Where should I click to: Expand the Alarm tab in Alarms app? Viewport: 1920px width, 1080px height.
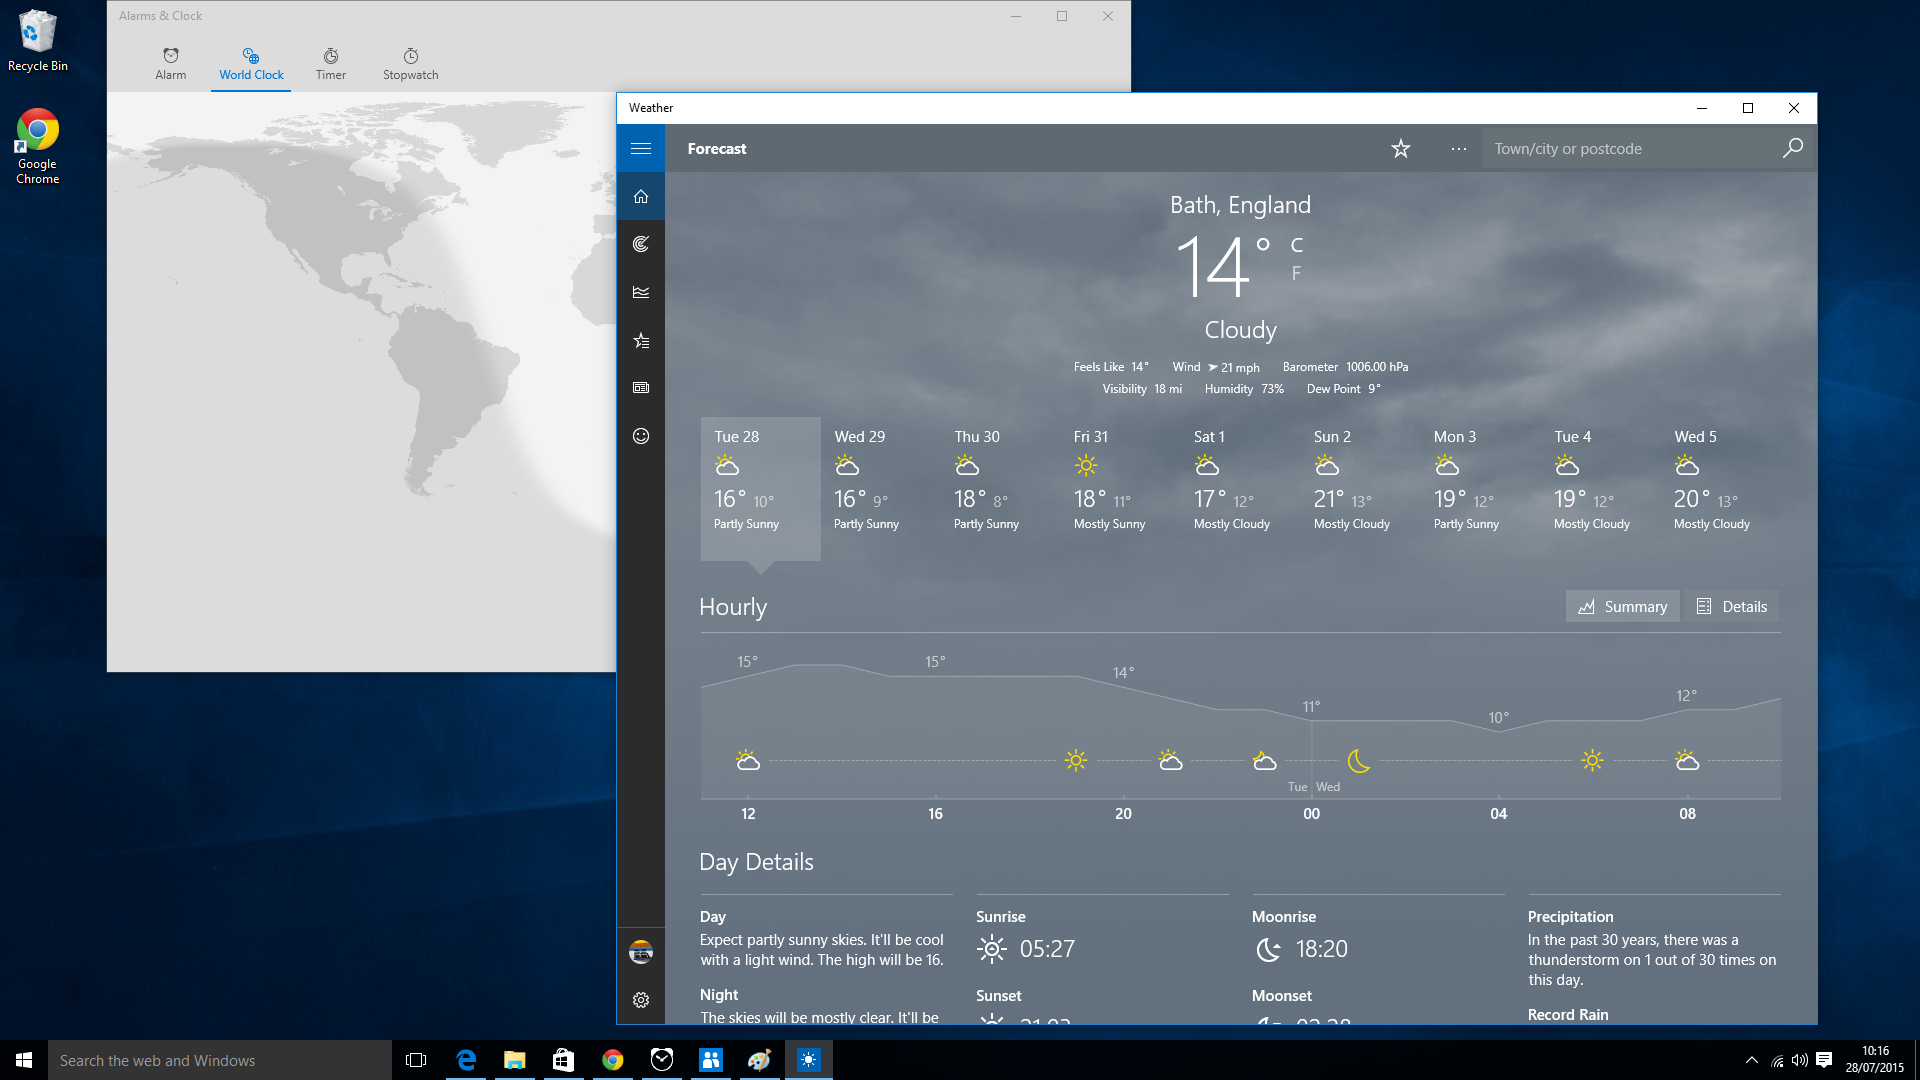pos(169,63)
